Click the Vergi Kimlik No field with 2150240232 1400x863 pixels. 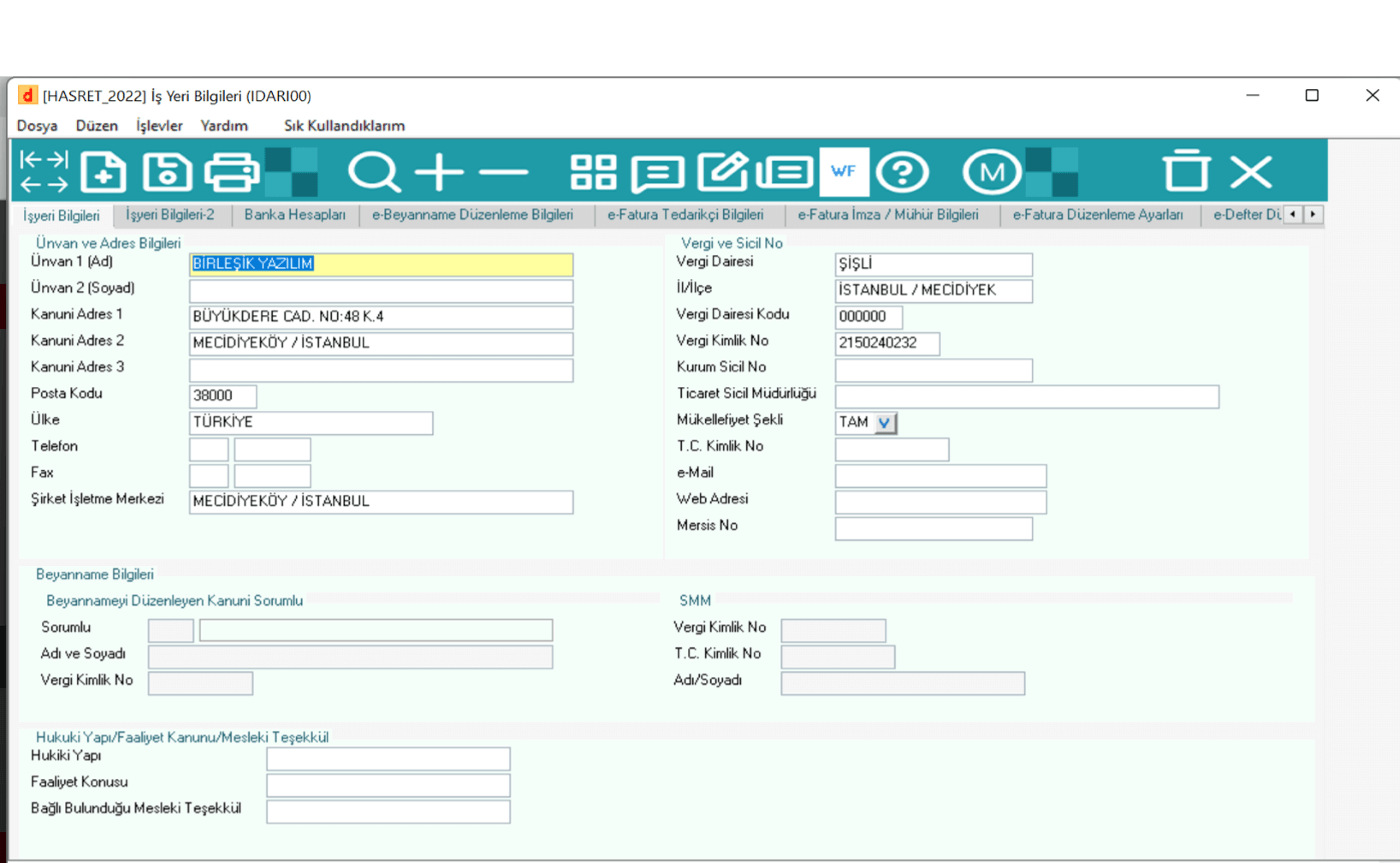click(888, 344)
